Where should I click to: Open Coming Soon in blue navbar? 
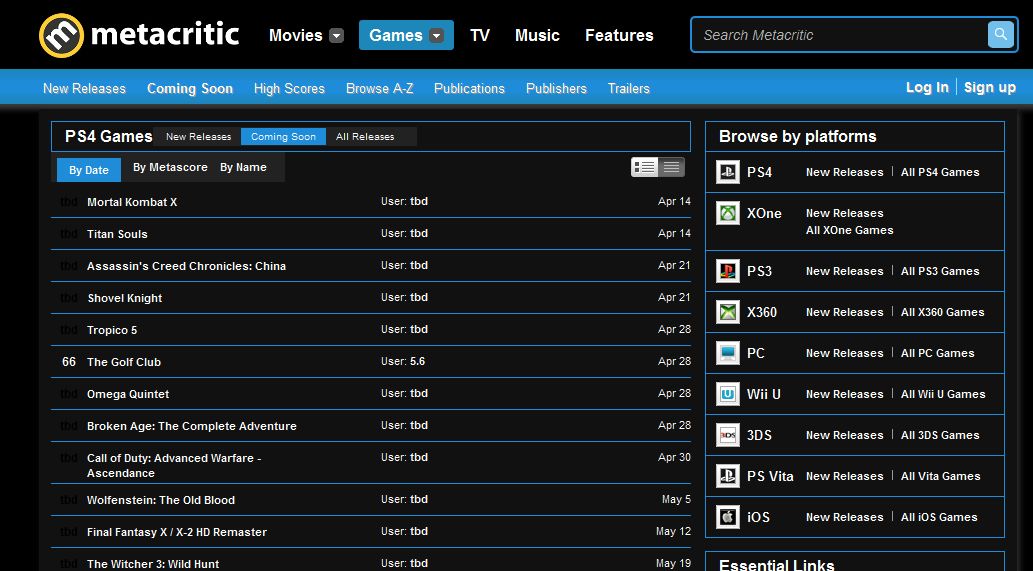(190, 88)
